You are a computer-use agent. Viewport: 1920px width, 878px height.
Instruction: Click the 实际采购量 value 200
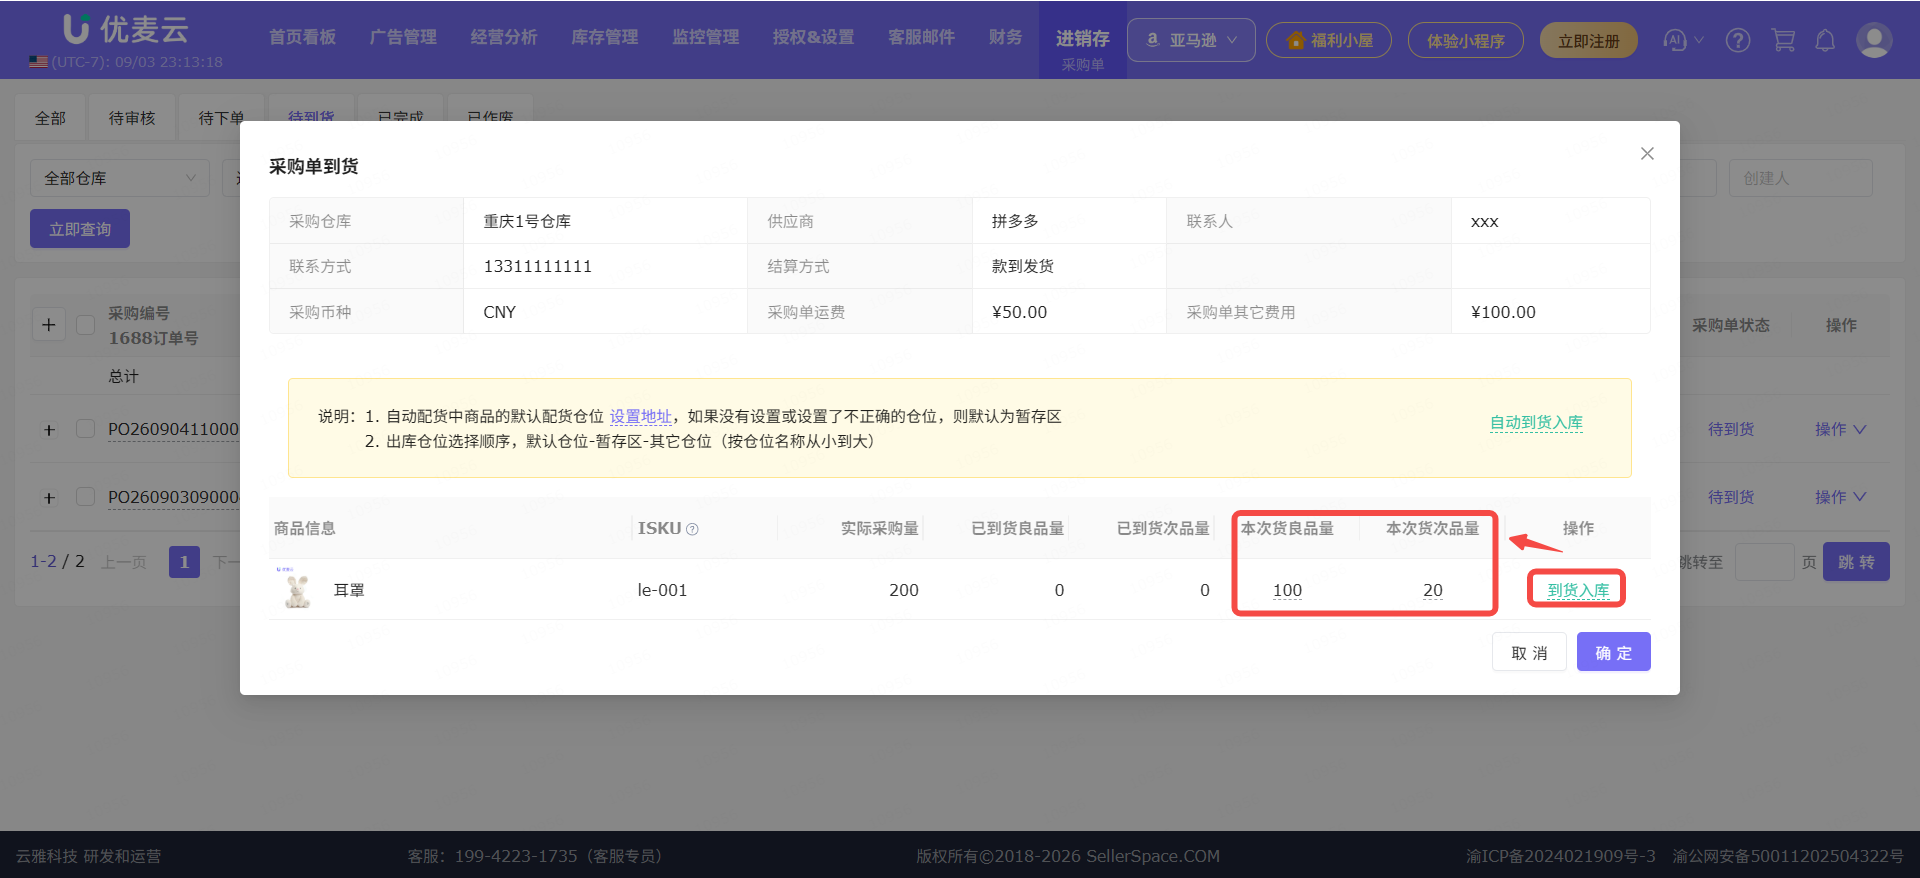pos(904,590)
